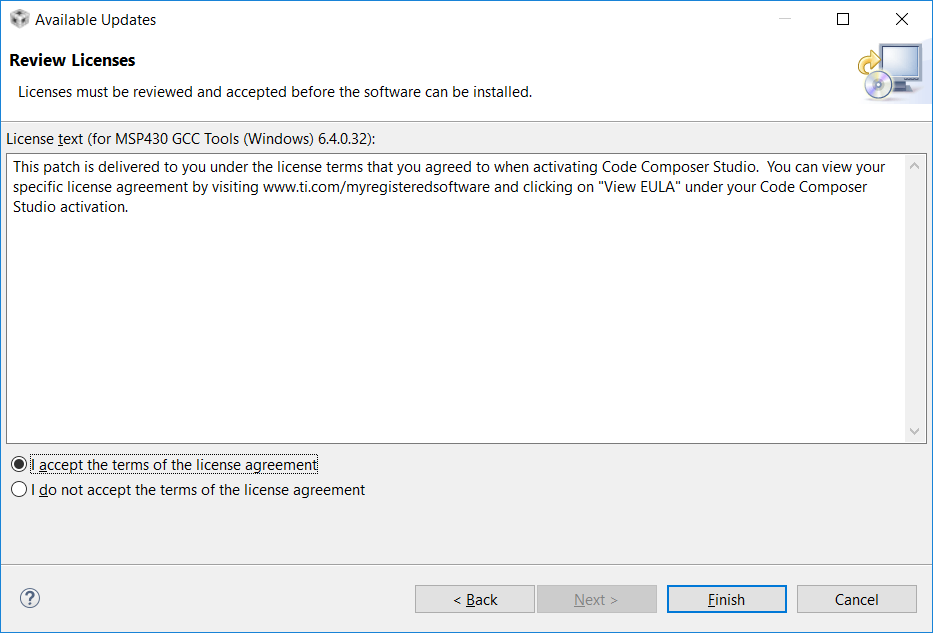Image resolution: width=933 pixels, height=633 pixels.
Task: Click the install wizard banner graphic
Action: pos(888,73)
